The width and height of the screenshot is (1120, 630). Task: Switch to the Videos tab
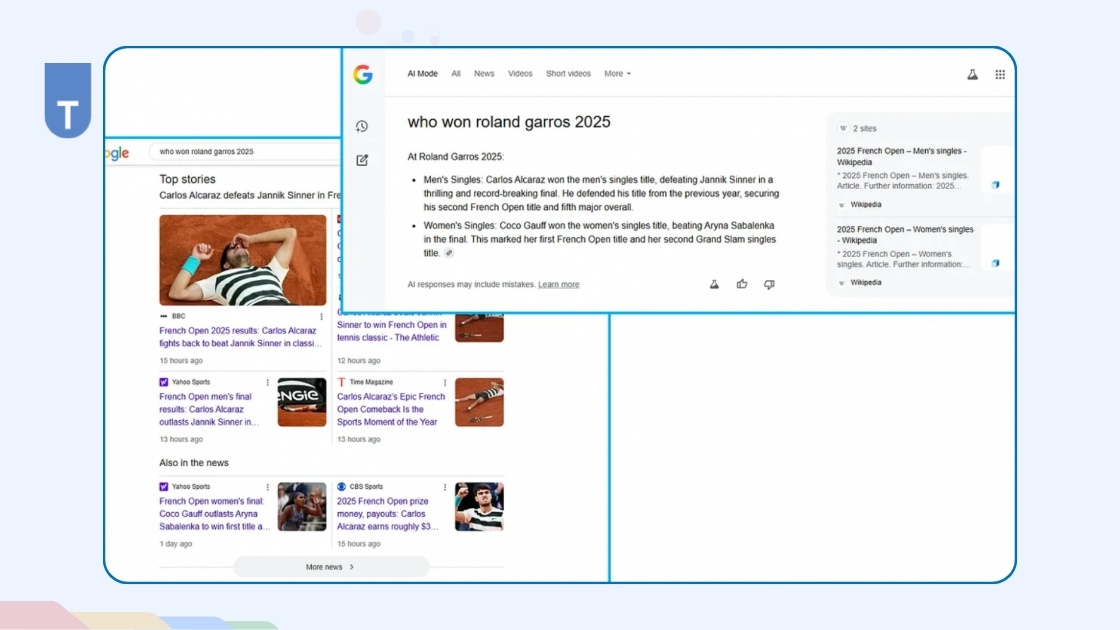coord(520,74)
